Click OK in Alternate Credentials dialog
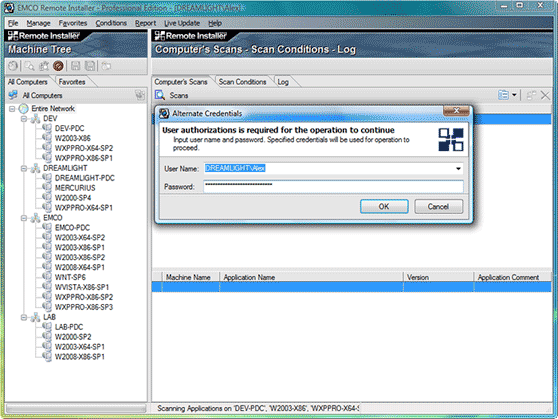The image size is (558, 419). (384, 206)
